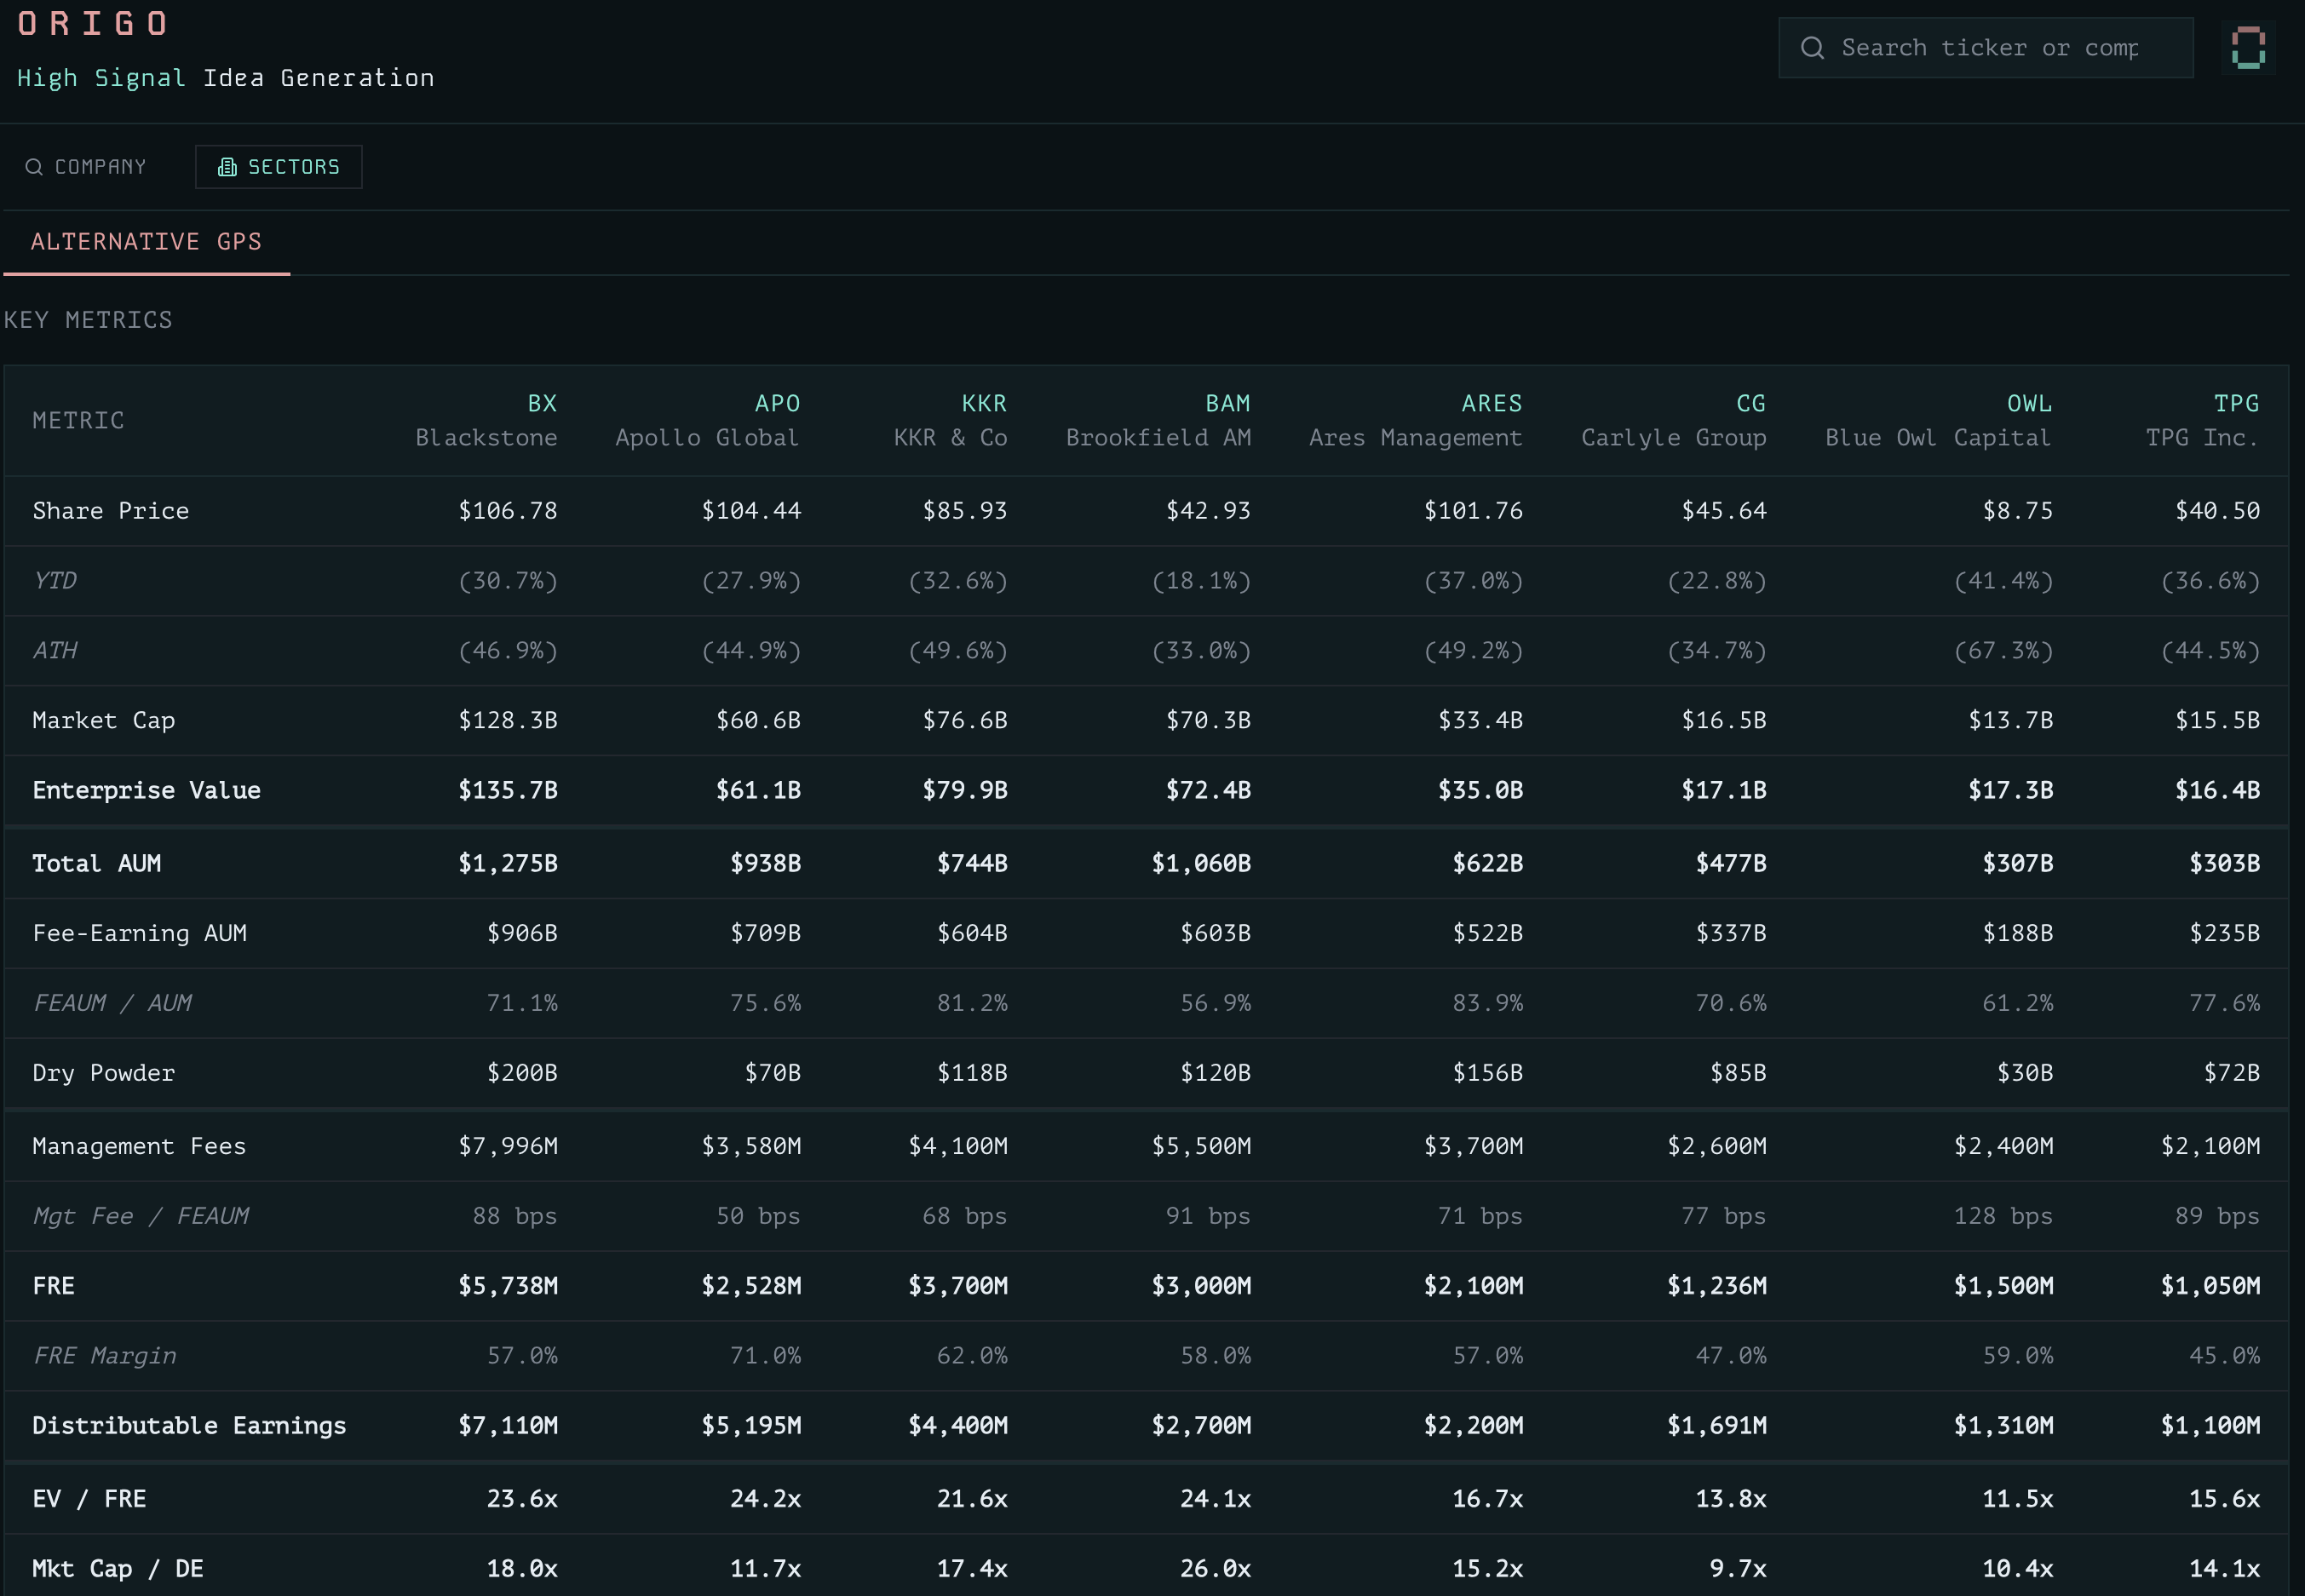
Task: Open the BX Blackstone column header
Action: click(541, 404)
